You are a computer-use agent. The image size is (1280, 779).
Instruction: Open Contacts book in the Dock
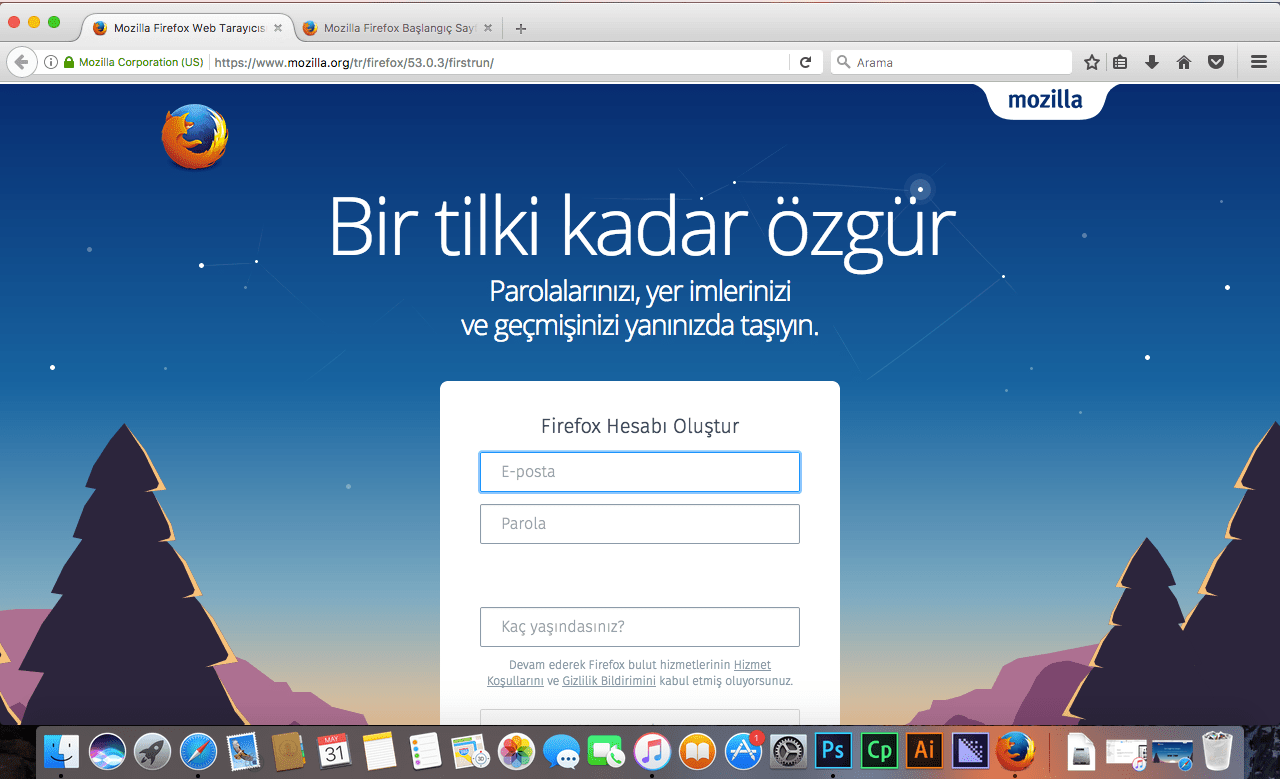pyautogui.click(x=289, y=751)
